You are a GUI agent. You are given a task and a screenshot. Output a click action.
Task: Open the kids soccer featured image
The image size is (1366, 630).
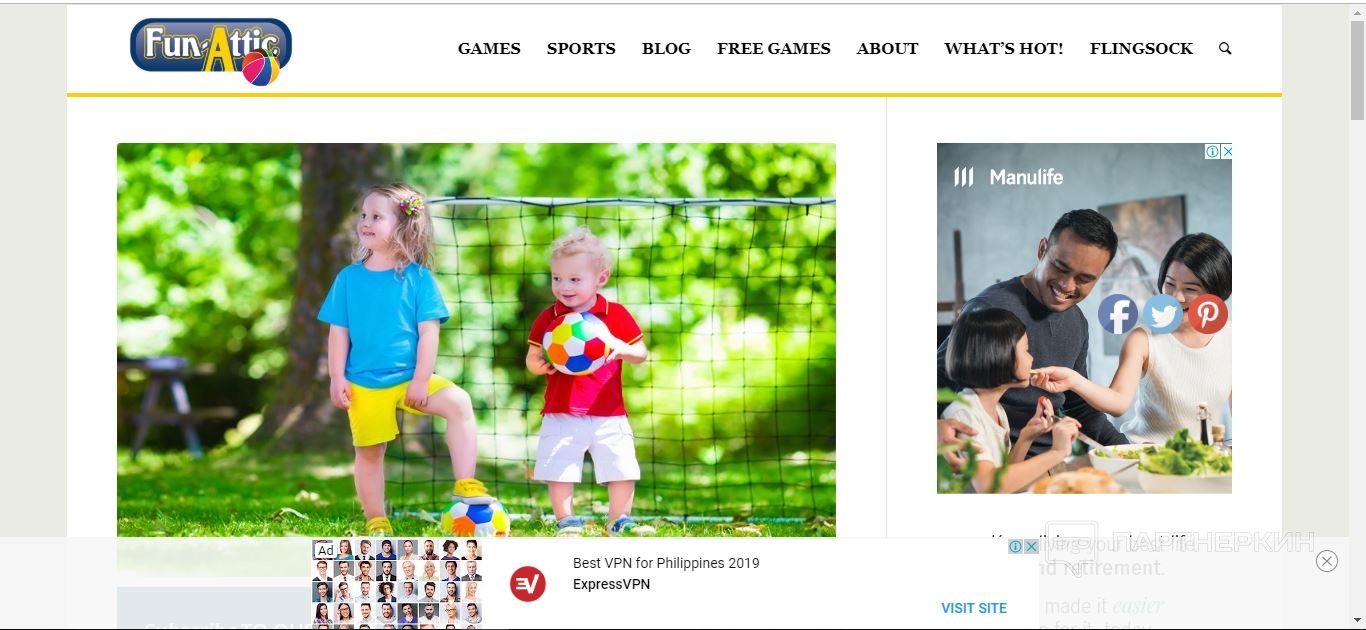(x=476, y=340)
